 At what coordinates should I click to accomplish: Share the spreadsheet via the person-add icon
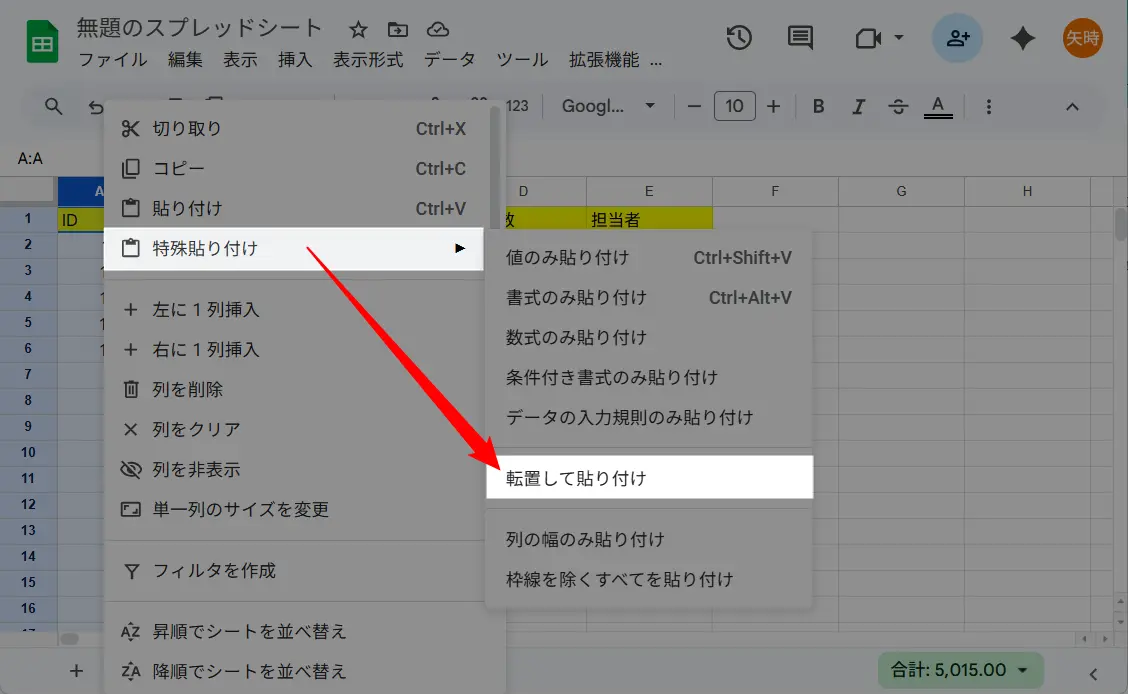click(957, 37)
